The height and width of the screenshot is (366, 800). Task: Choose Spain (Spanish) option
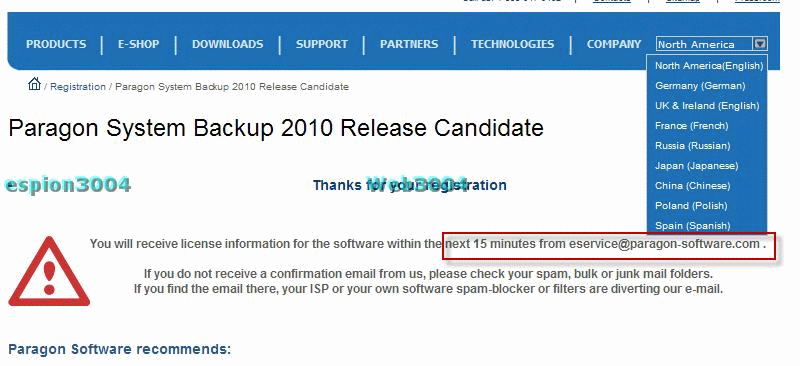pyautogui.click(x=692, y=225)
